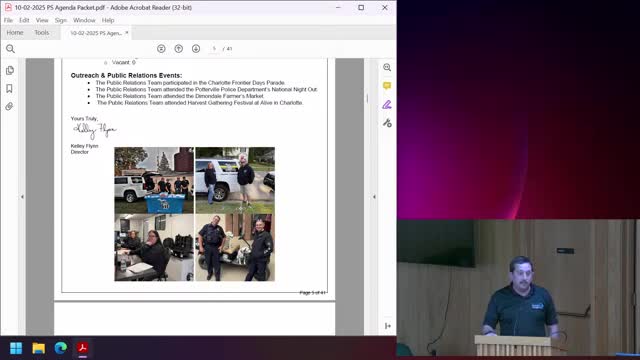This screenshot has height=360, width=640.
Task: Click the Kelley Flynn handwritten signature
Action: [x=95, y=130]
